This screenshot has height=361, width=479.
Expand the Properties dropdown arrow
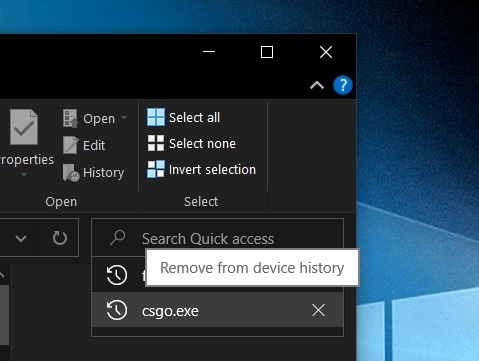[x=24, y=174]
